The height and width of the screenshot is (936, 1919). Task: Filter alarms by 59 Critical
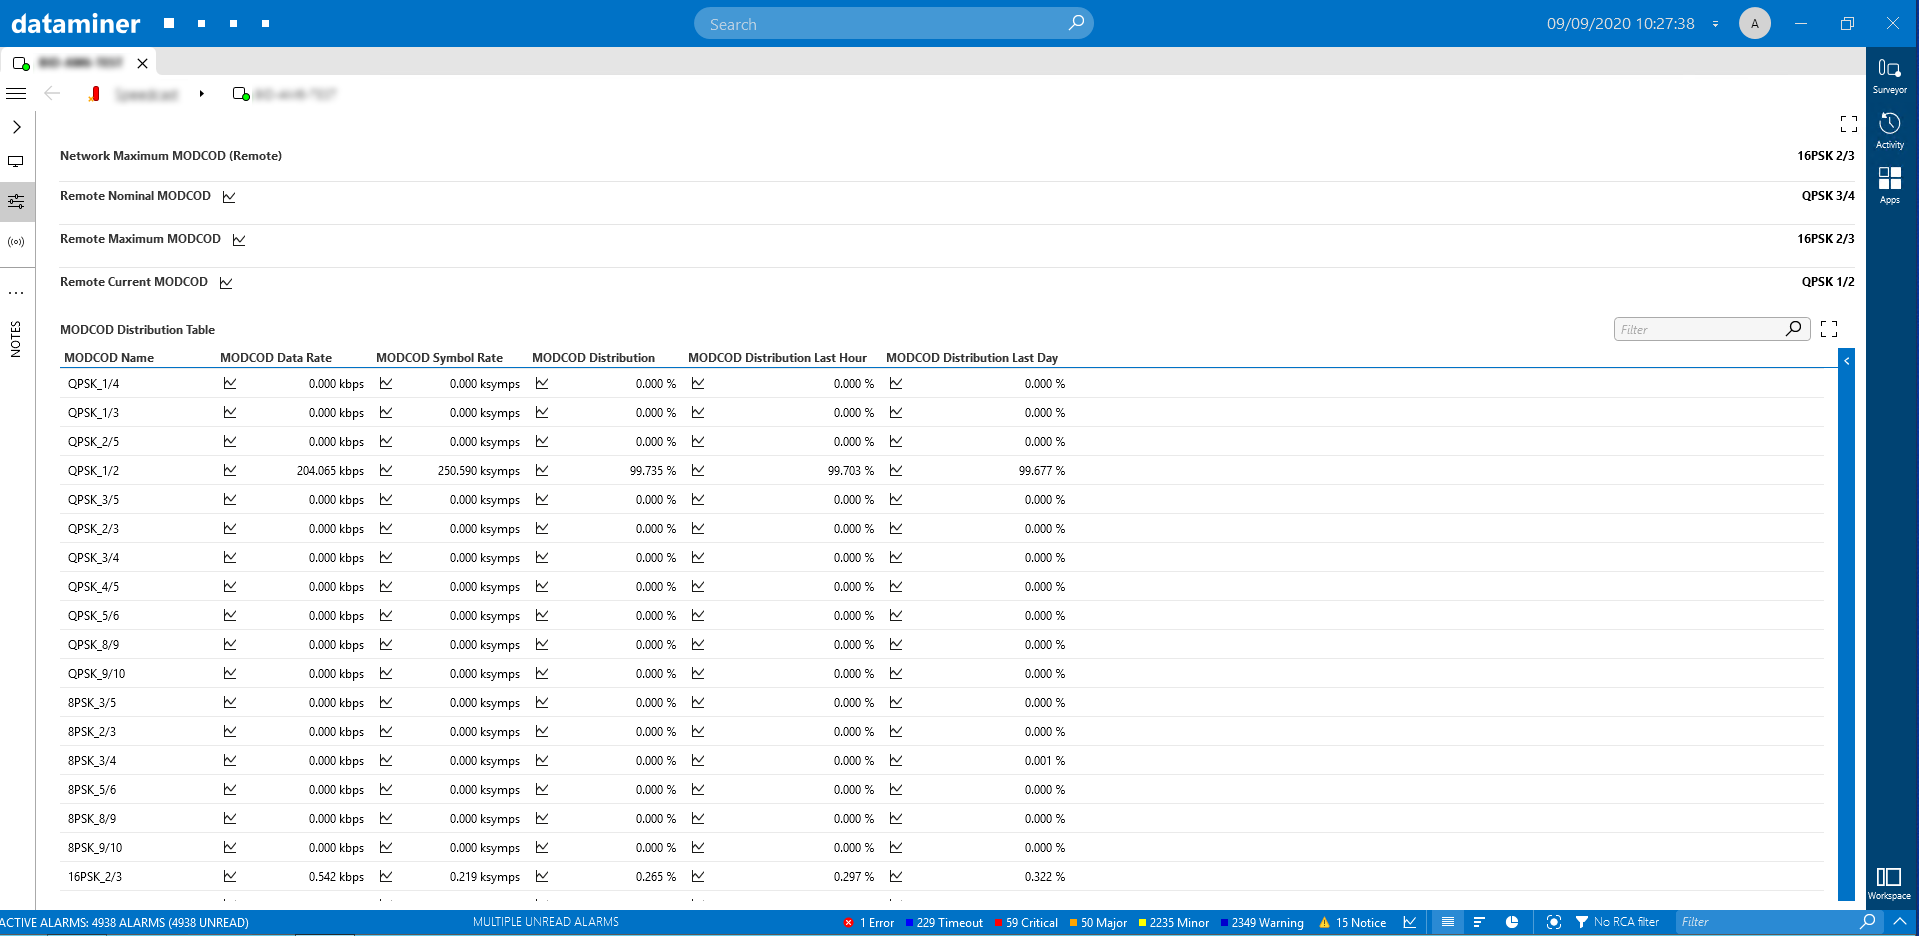(1026, 923)
